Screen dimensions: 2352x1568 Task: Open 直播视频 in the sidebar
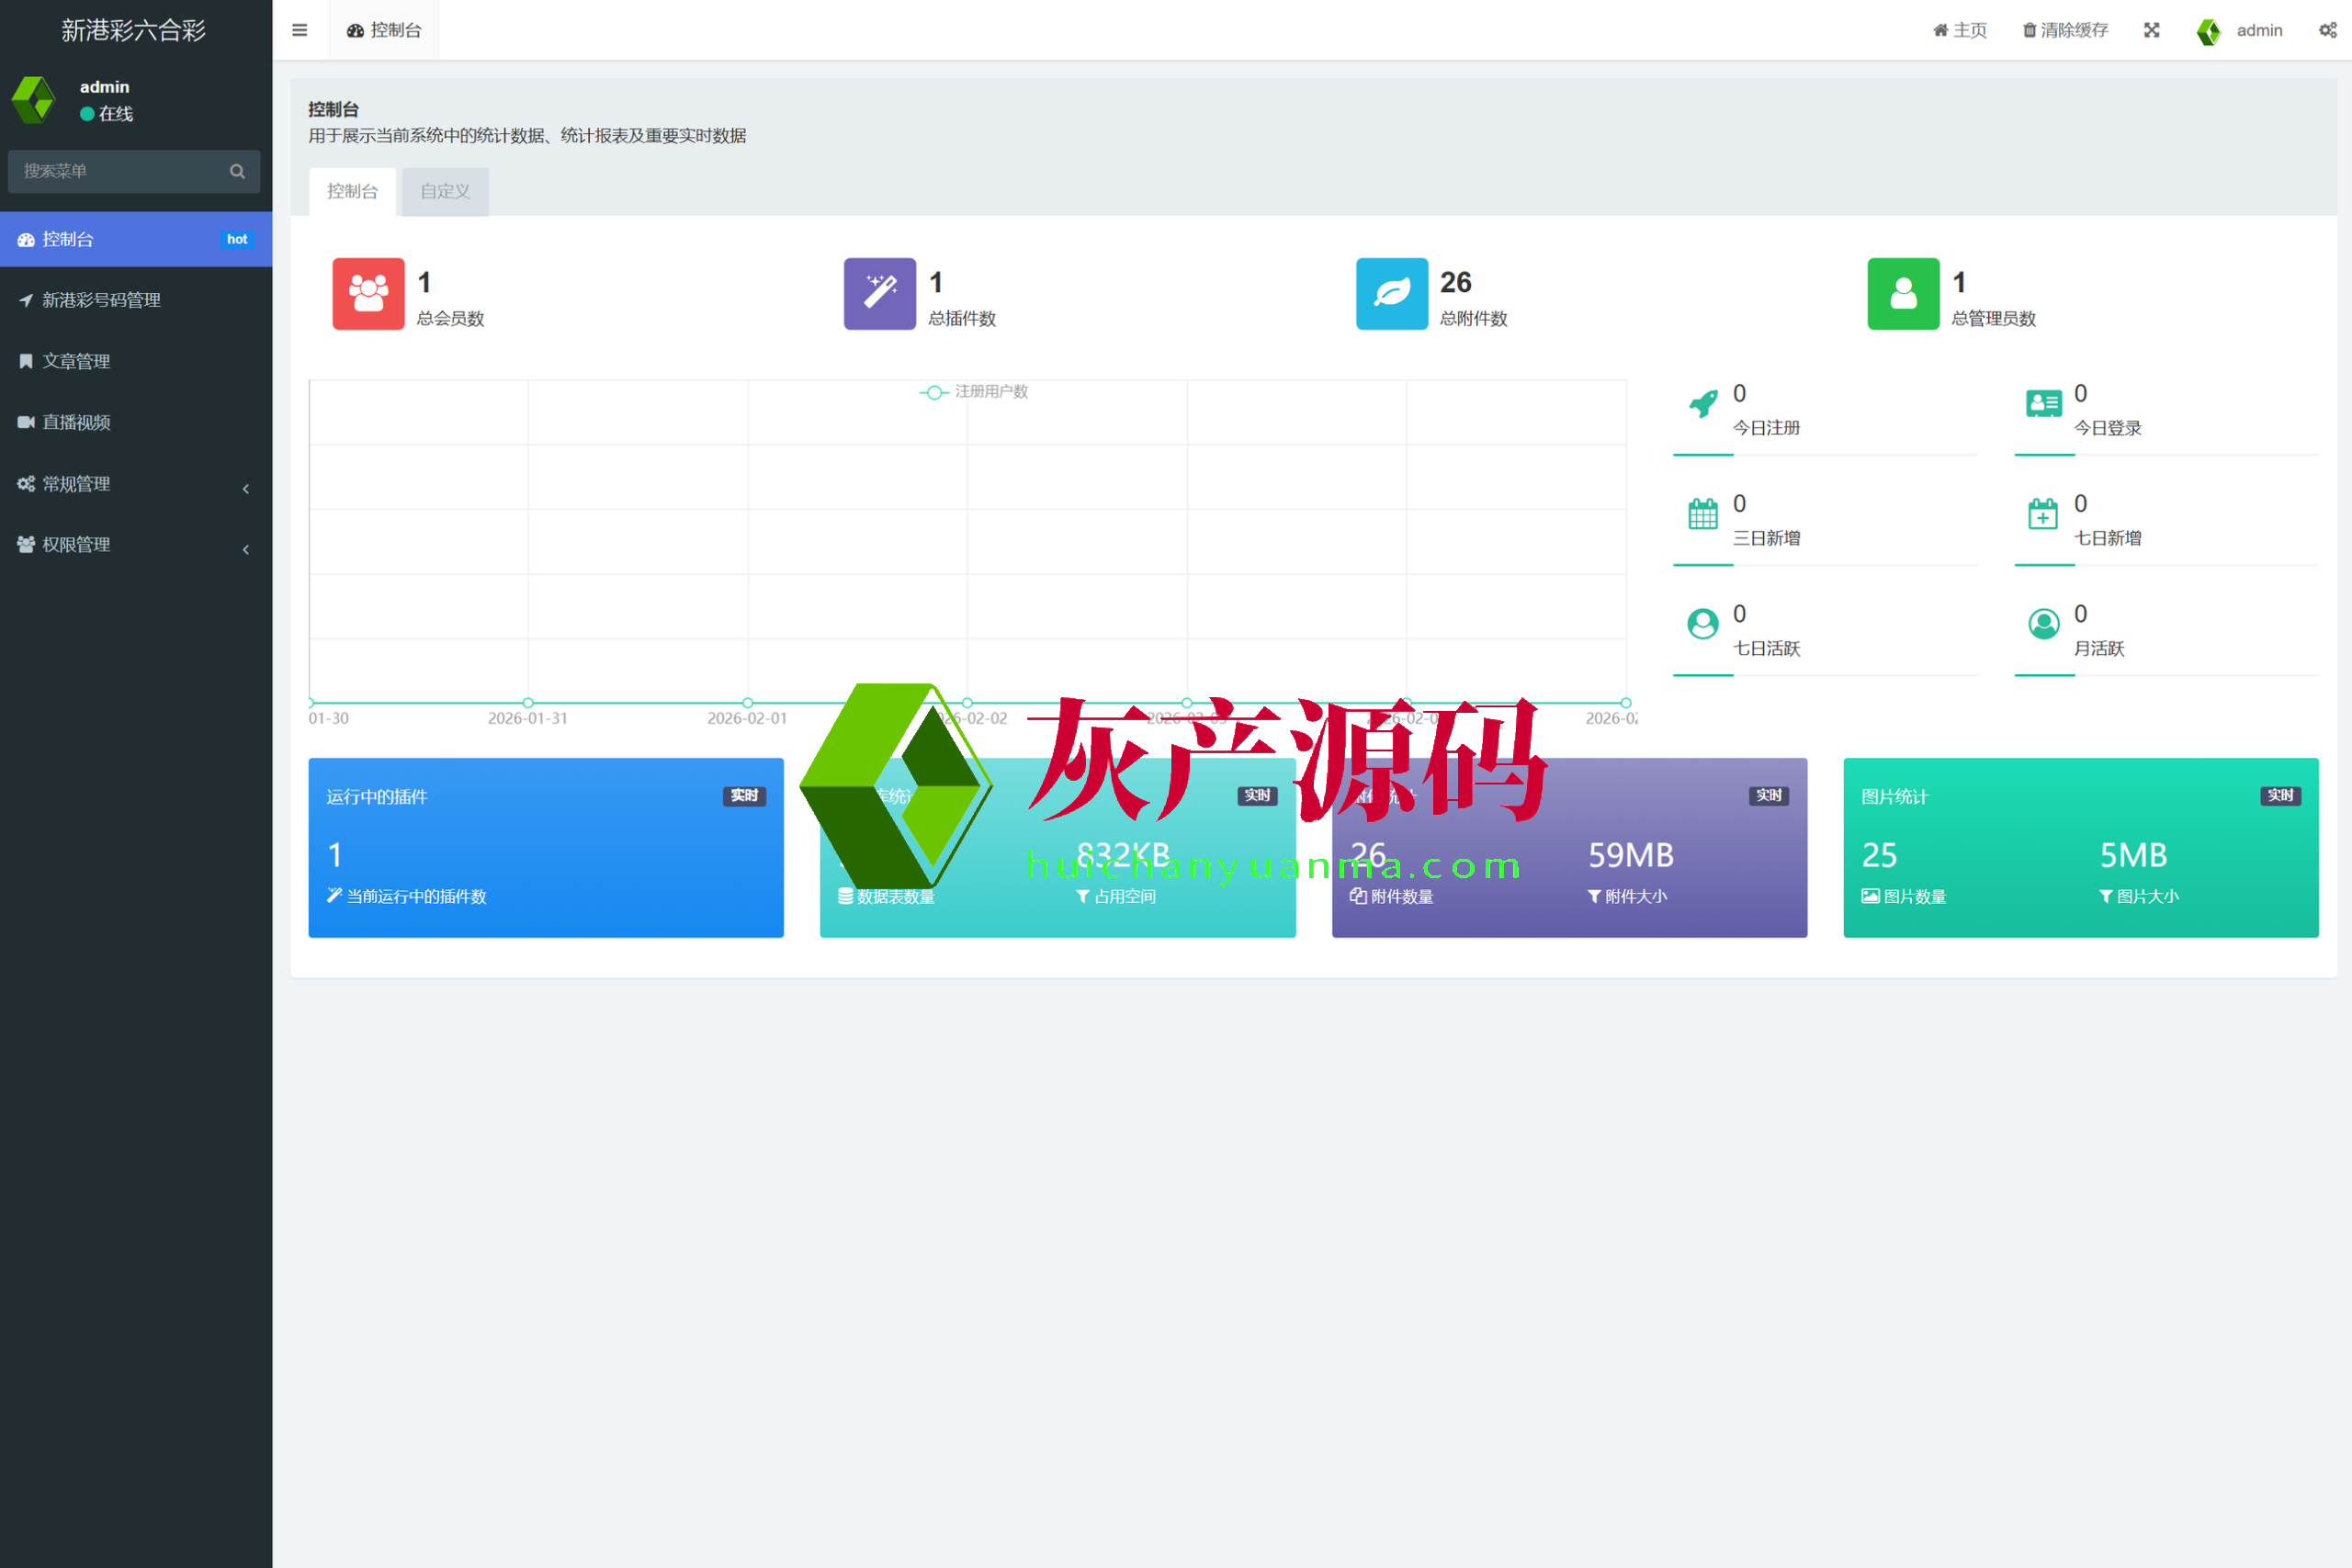coord(76,422)
